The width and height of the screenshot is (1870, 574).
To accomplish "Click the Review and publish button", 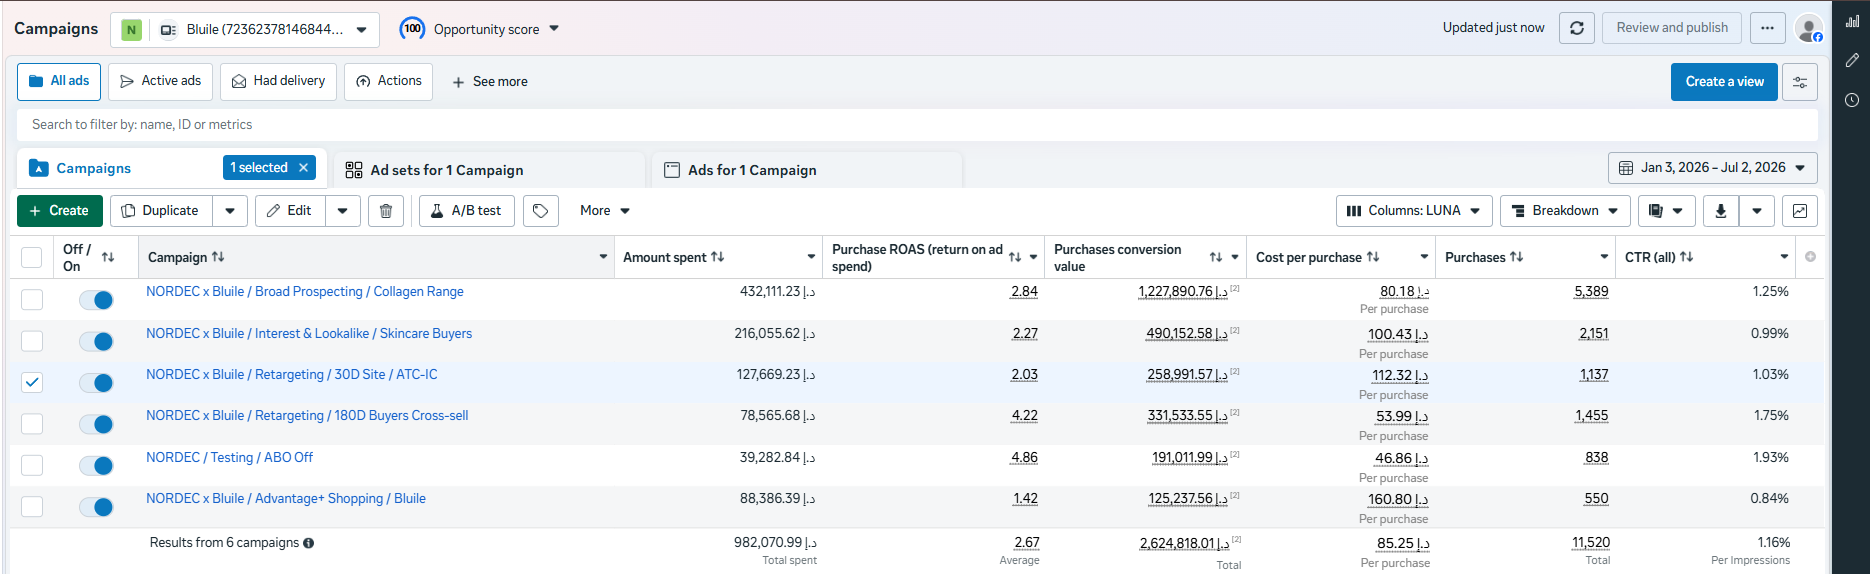I will coord(1672,28).
